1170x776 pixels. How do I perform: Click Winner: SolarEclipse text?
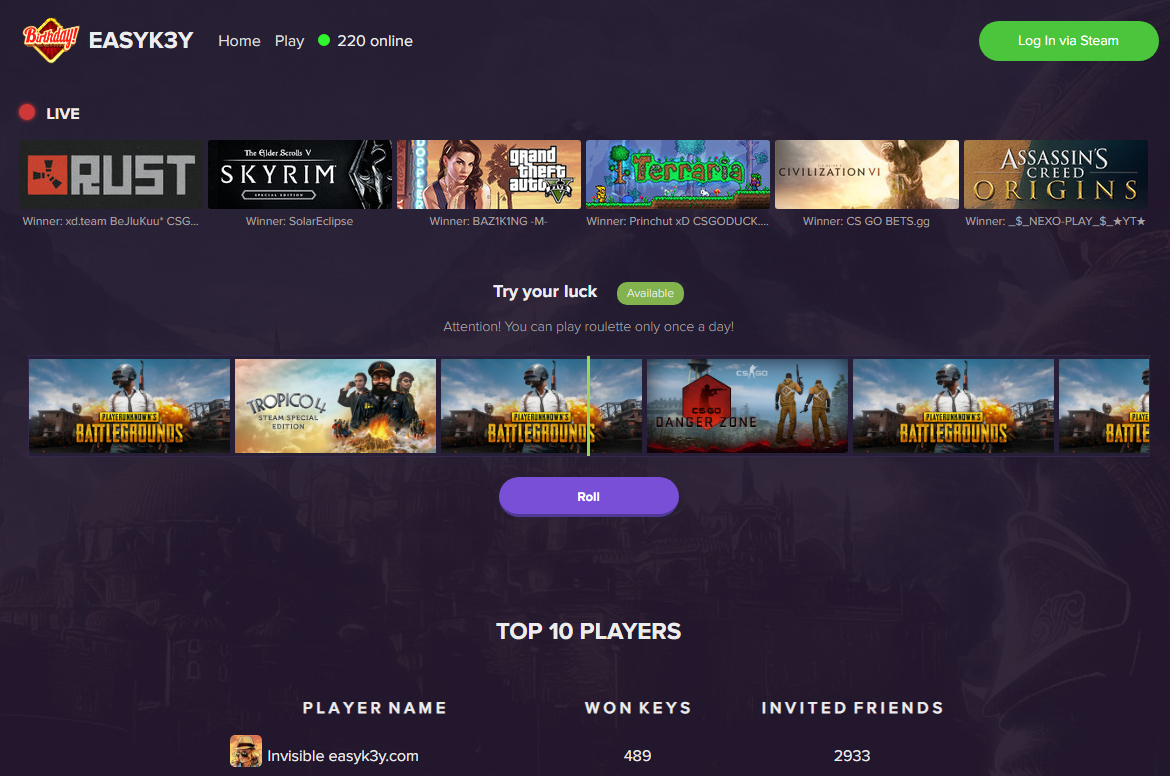(x=299, y=221)
